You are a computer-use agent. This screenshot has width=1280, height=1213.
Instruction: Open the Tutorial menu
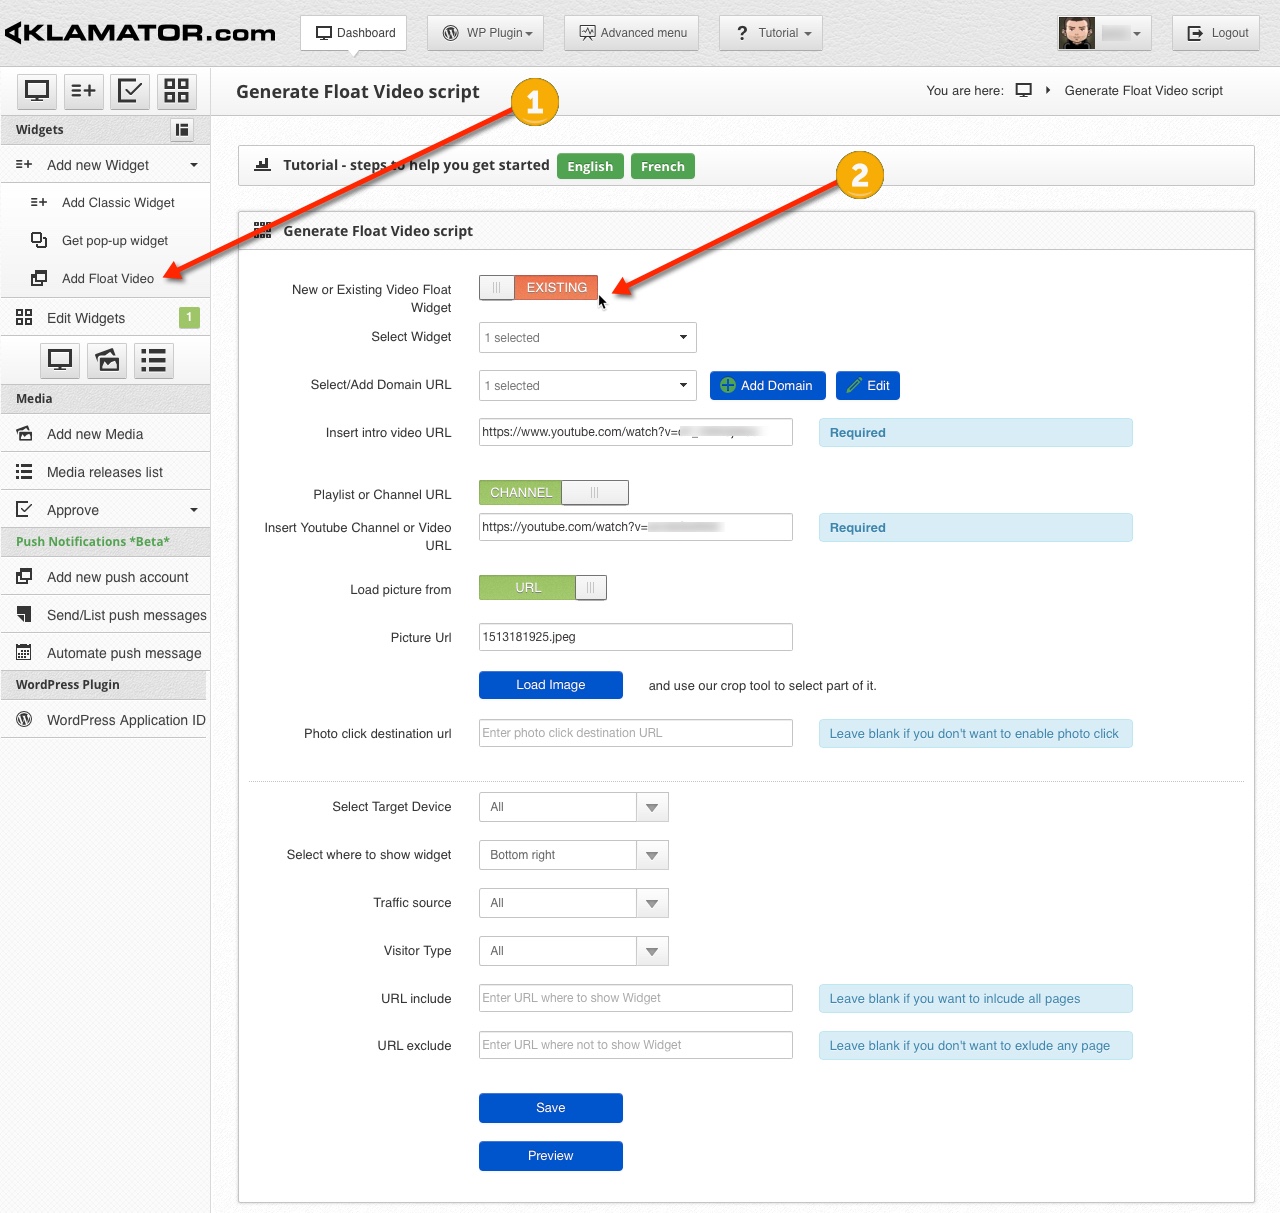point(771,33)
